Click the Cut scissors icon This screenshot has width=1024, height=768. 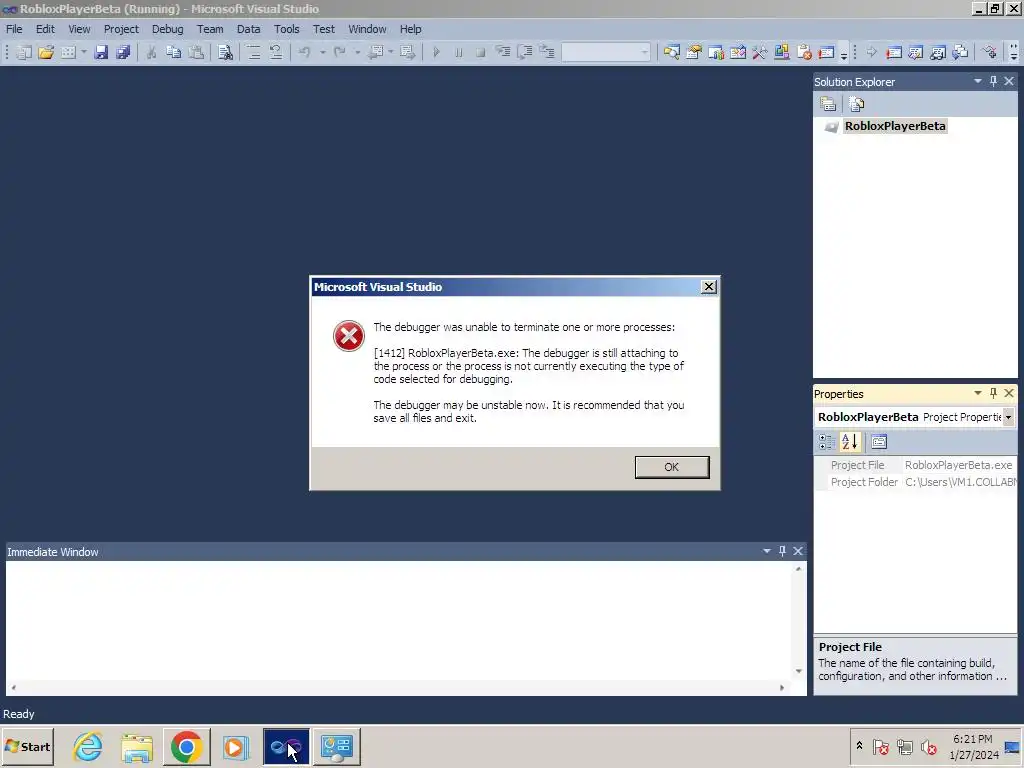click(x=152, y=52)
